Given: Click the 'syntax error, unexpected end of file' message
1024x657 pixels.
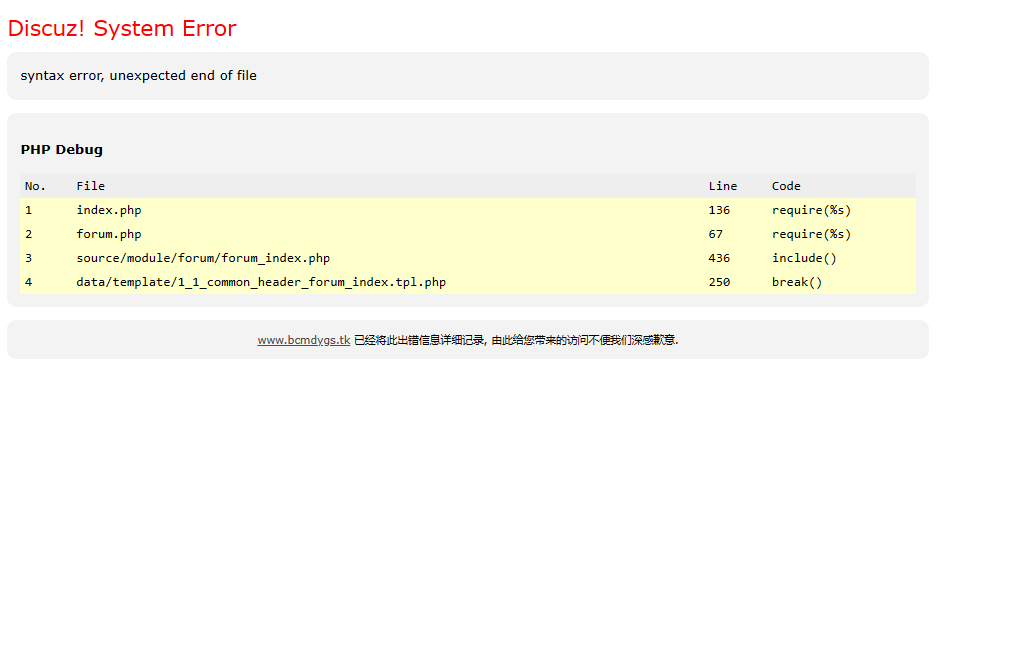Looking at the screenshot, I should click(x=138, y=75).
